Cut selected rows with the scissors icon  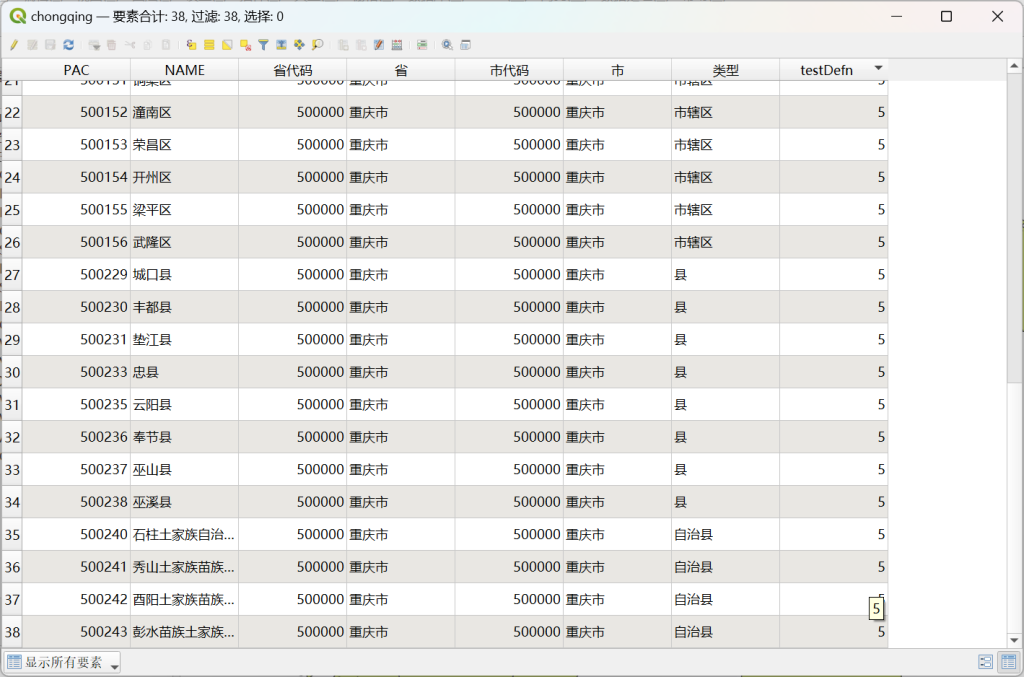pyautogui.click(x=130, y=45)
